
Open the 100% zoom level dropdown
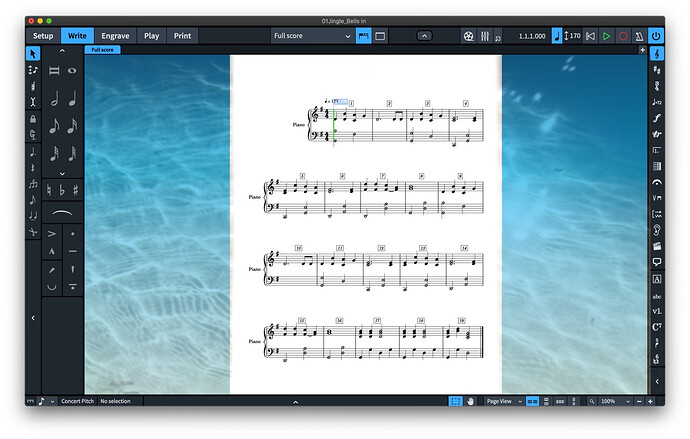coord(616,401)
